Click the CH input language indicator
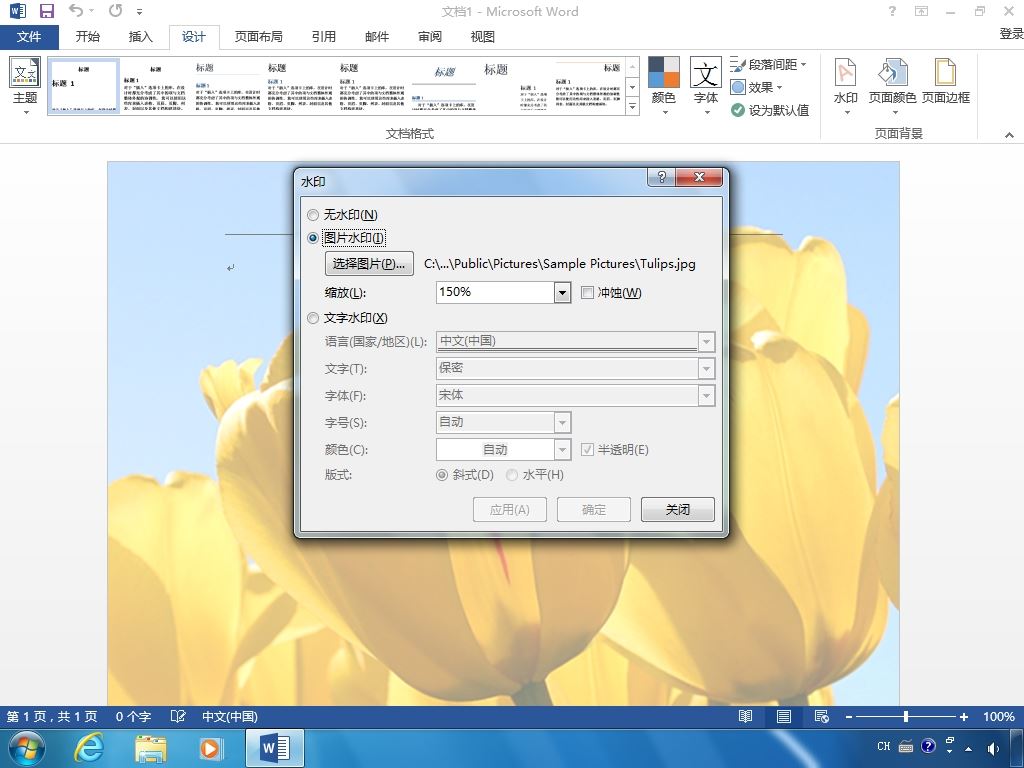1024x768 pixels. [x=884, y=746]
